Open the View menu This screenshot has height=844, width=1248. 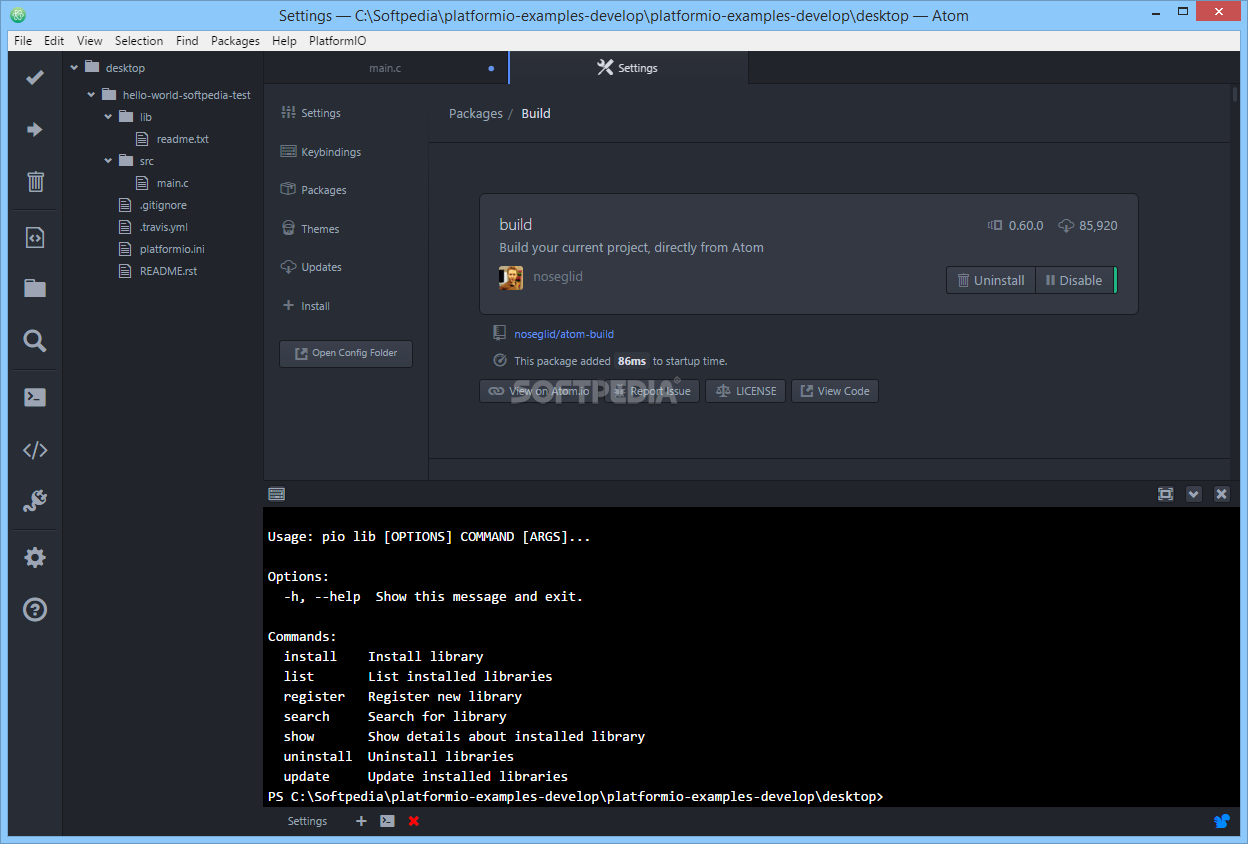point(90,41)
